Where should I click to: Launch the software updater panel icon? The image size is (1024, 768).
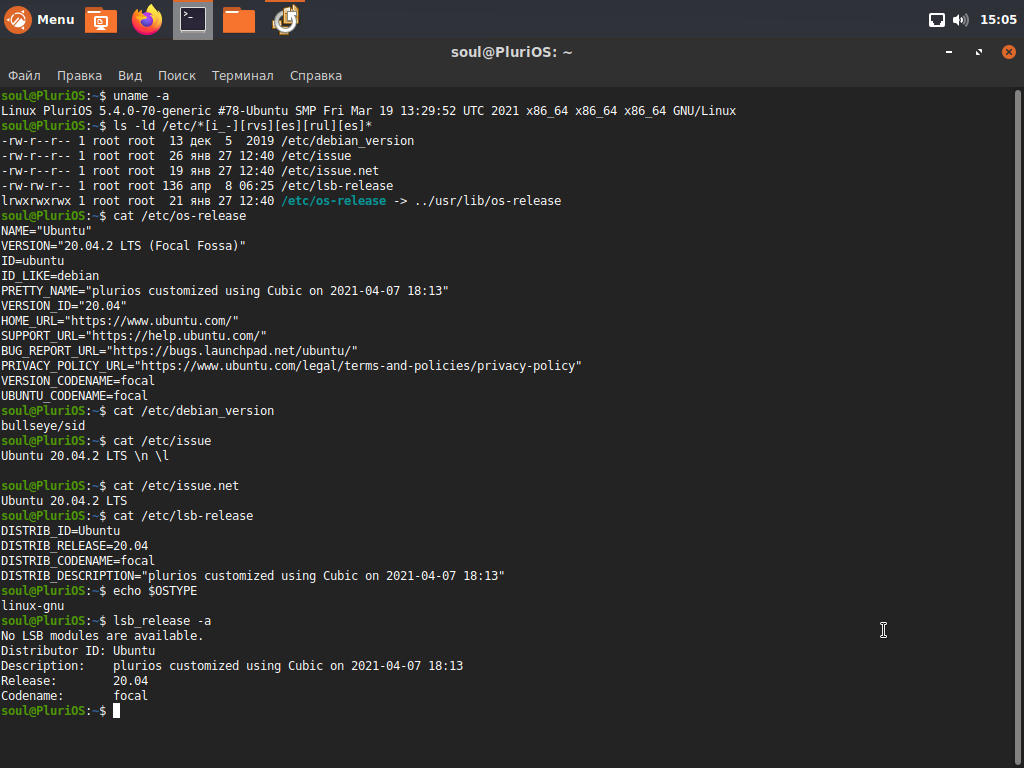pyautogui.click(x=285, y=20)
